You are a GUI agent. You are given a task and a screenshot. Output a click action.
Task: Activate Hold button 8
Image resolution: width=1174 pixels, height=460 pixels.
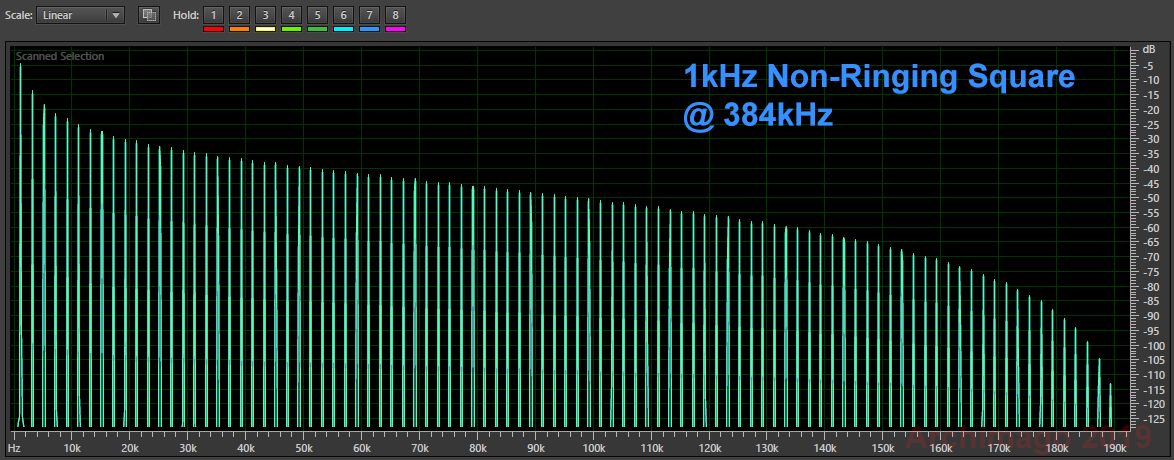pos(395,15)
